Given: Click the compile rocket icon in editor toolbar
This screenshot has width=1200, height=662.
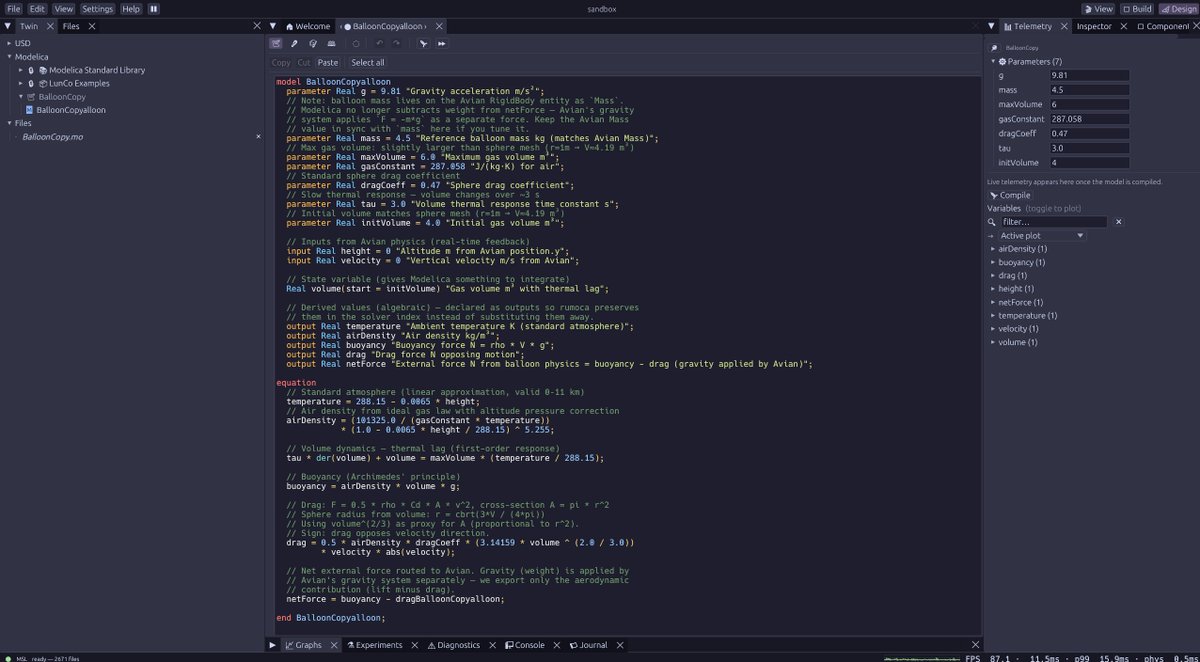Looking at the screenshot, I should tap(423, 43).
